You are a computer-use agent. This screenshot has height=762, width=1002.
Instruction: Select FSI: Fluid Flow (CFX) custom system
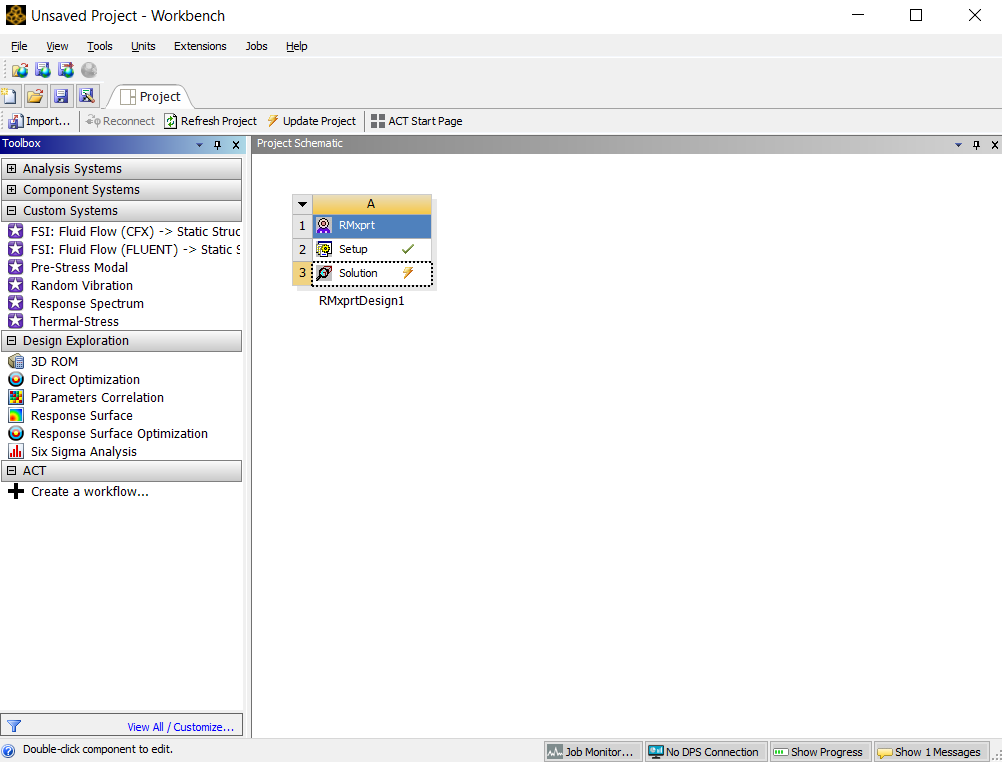point(124,231)
